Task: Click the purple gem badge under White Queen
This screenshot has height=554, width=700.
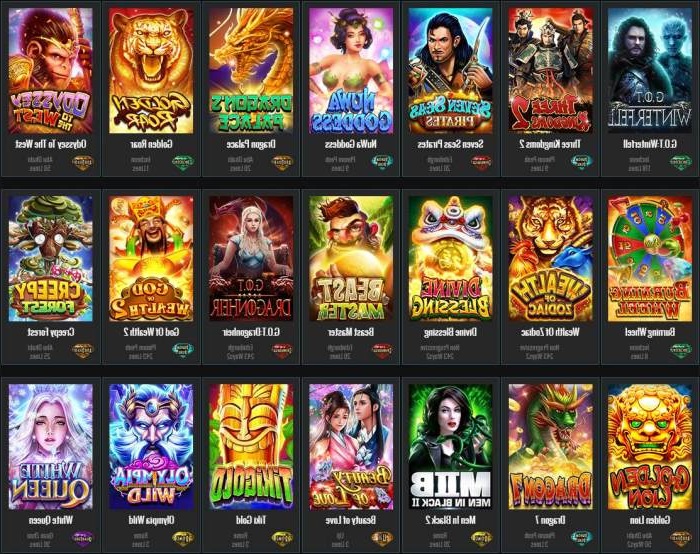Action: pos(83,538)
